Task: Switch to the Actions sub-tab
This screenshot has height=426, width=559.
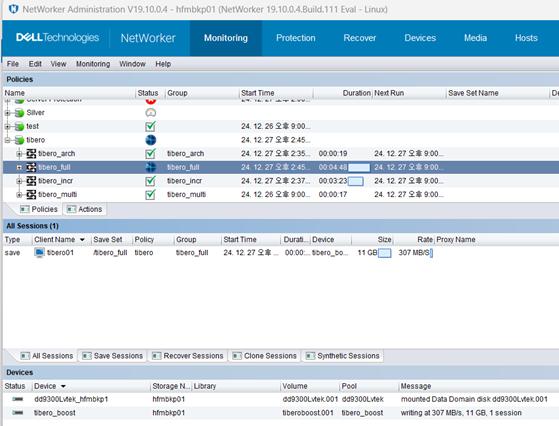Action: click(85, 209)
